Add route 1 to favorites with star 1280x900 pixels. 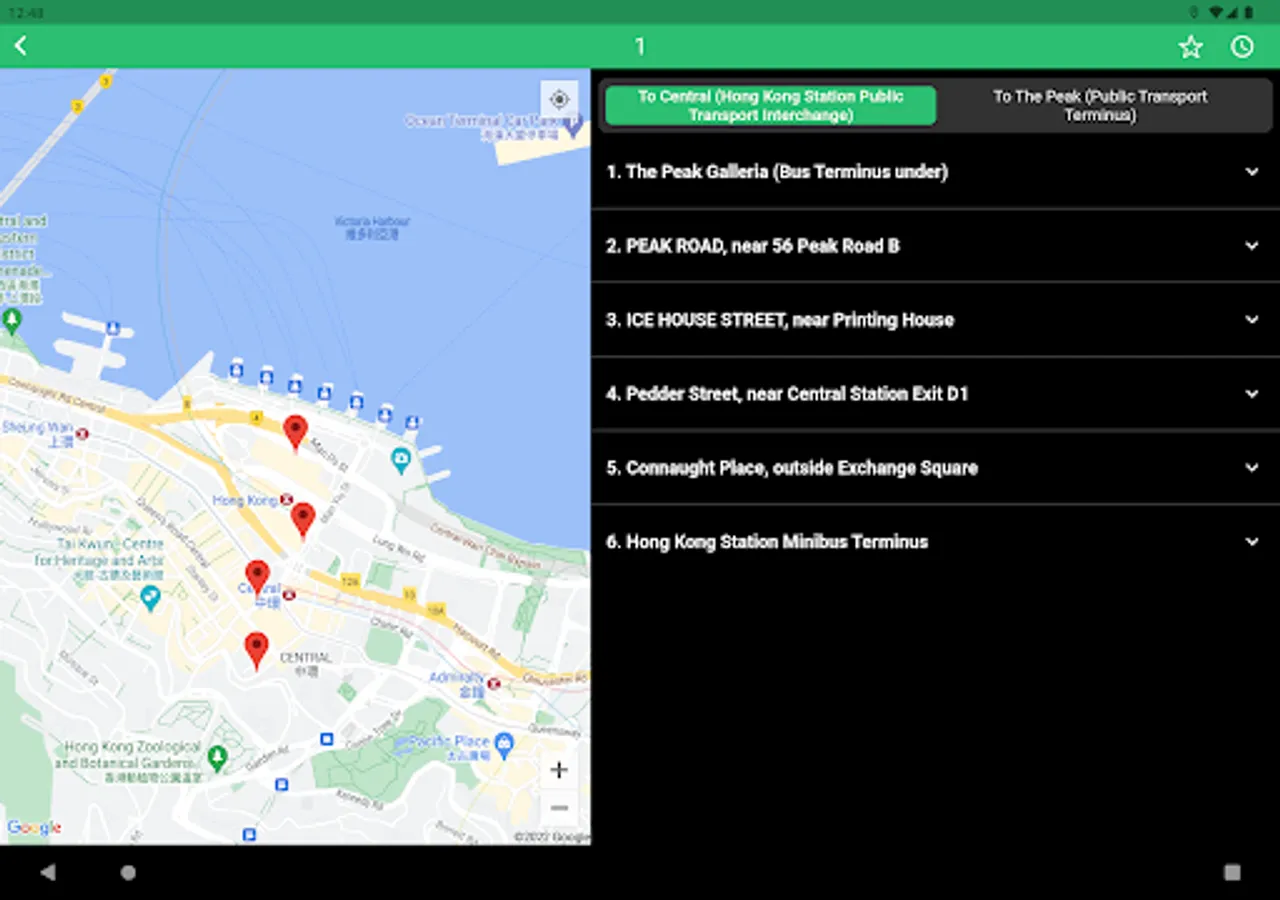(x=1190, y=47)
